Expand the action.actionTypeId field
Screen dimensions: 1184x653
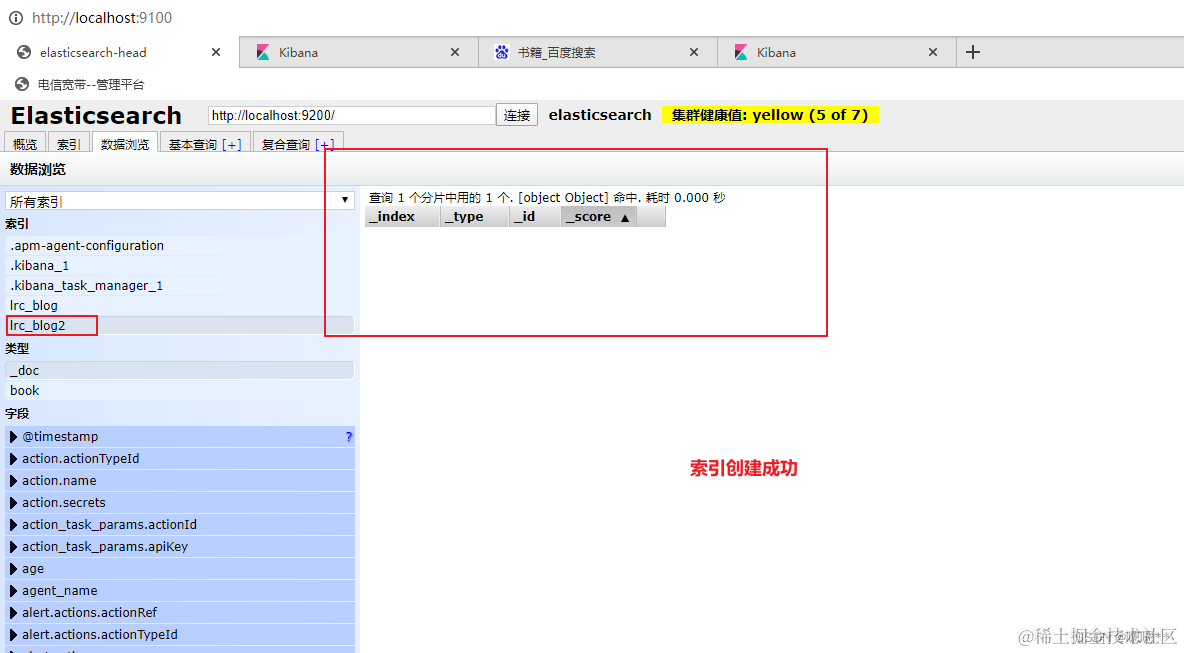(x=13, y=458)
